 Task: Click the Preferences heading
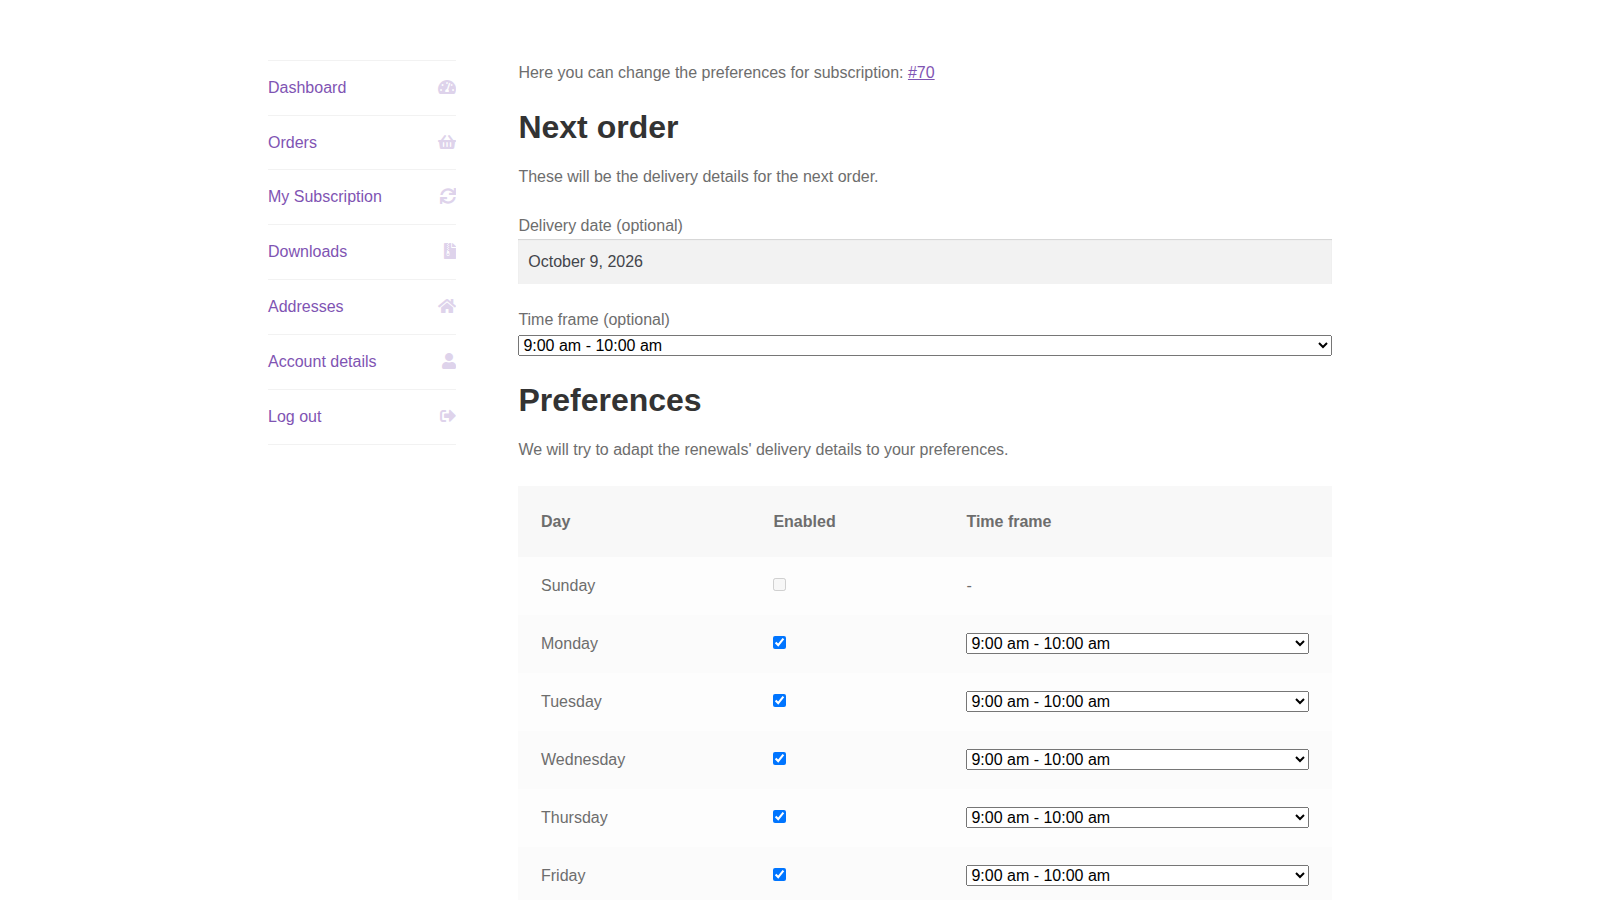pos(610,401)
